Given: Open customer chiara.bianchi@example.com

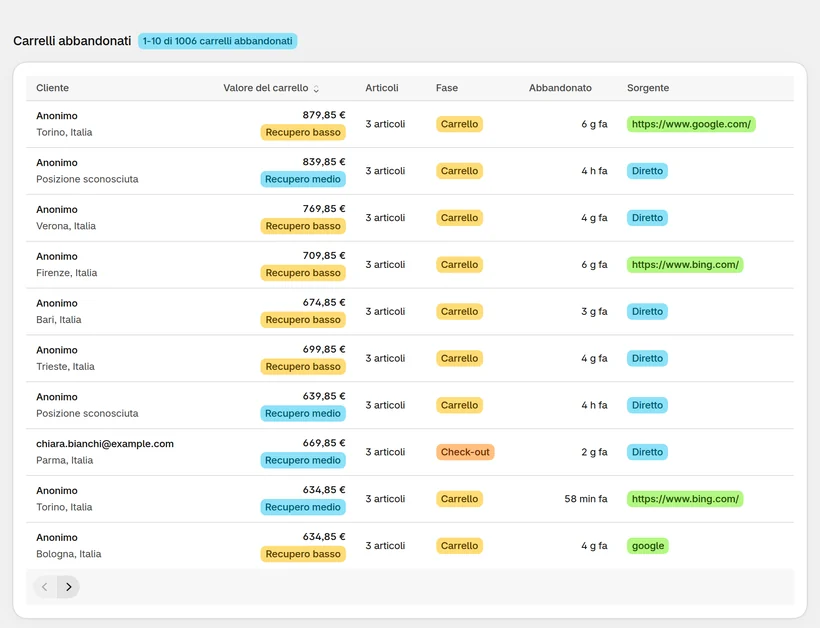Looking at the screenshot, I should pyautogui.click(x=105, y=444).
